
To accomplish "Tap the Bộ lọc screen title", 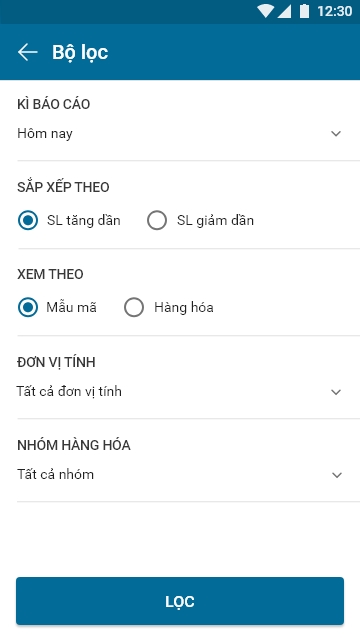I will (x=80, y=53).
